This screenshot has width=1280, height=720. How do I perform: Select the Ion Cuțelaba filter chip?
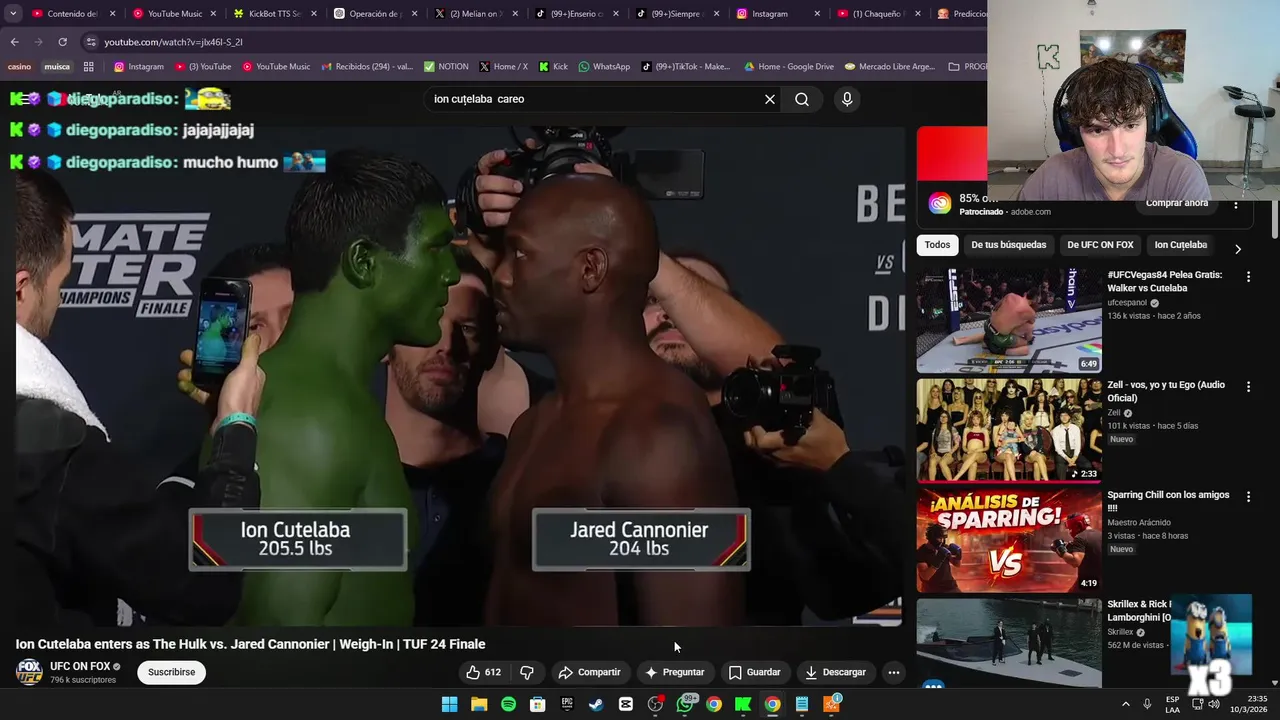coord(1180,245)
